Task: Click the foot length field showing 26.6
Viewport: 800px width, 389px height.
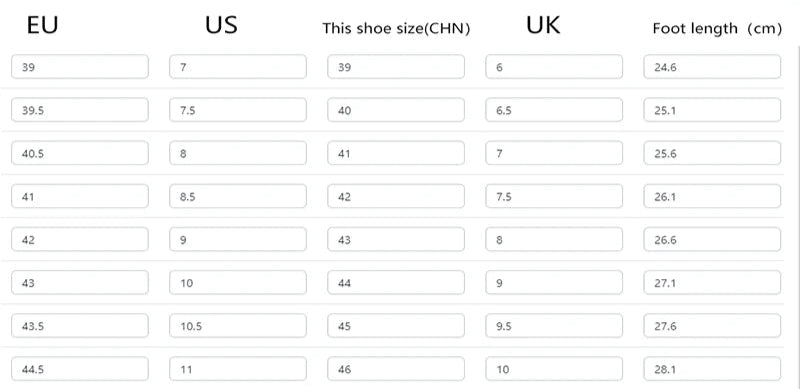Action: tap(712, 239)
